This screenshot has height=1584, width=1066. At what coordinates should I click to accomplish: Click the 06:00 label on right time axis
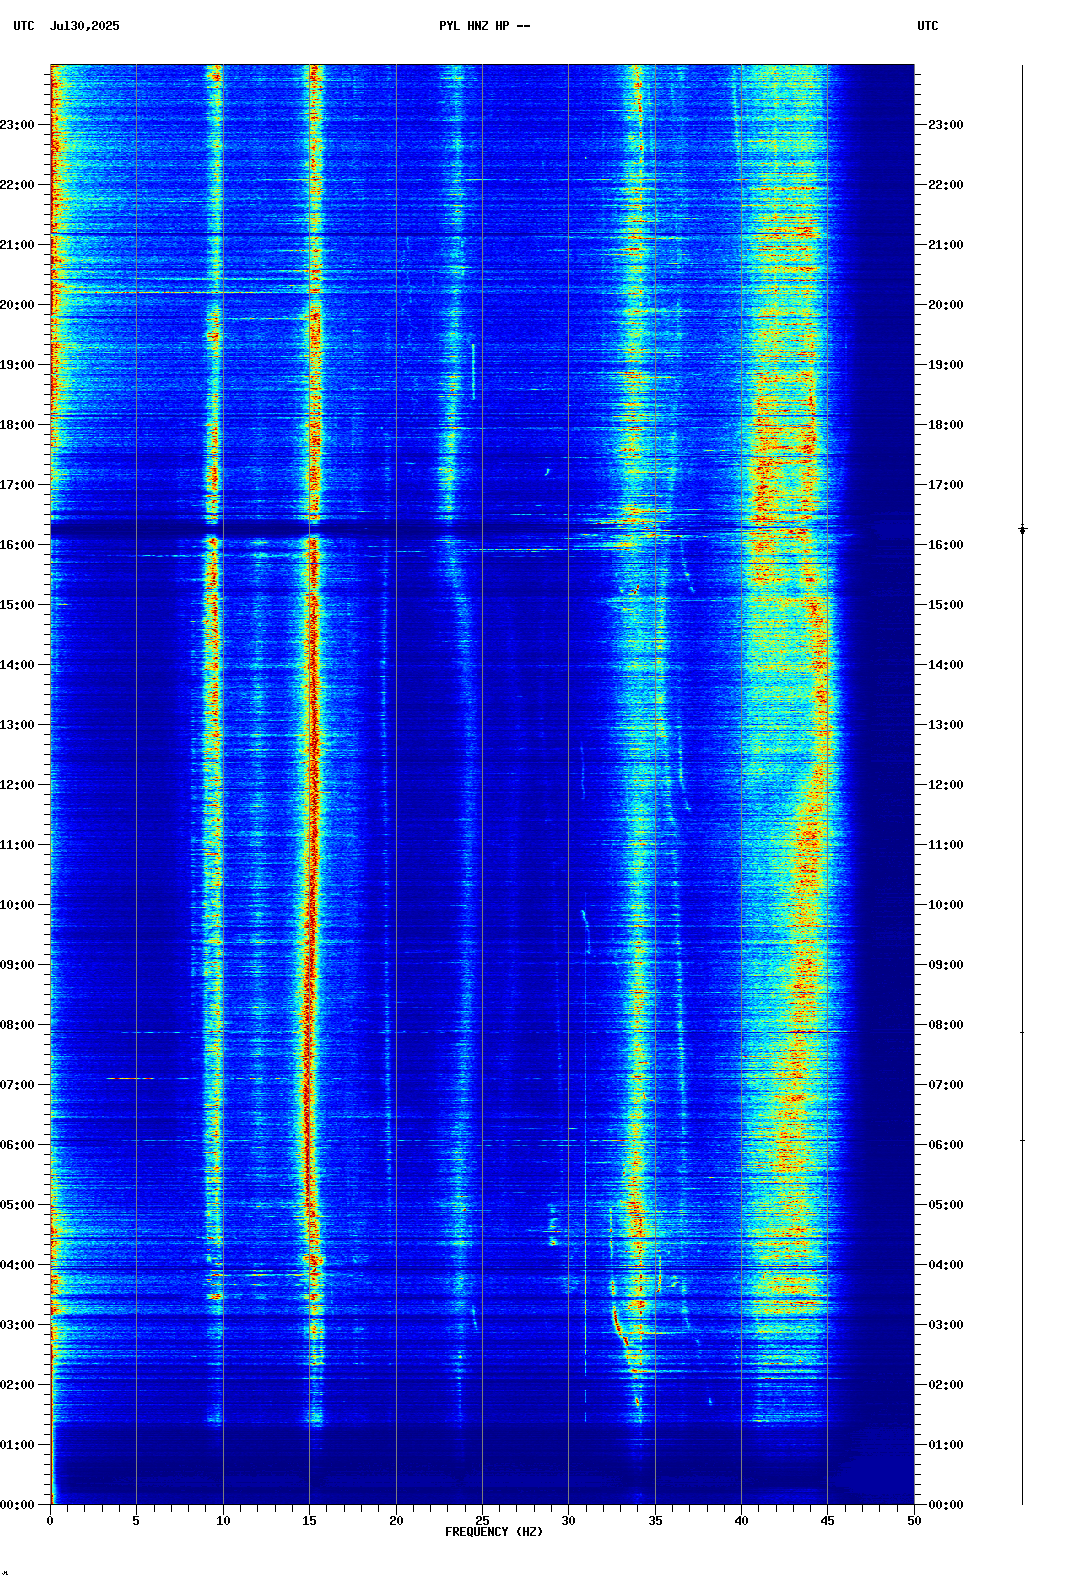946,1145
